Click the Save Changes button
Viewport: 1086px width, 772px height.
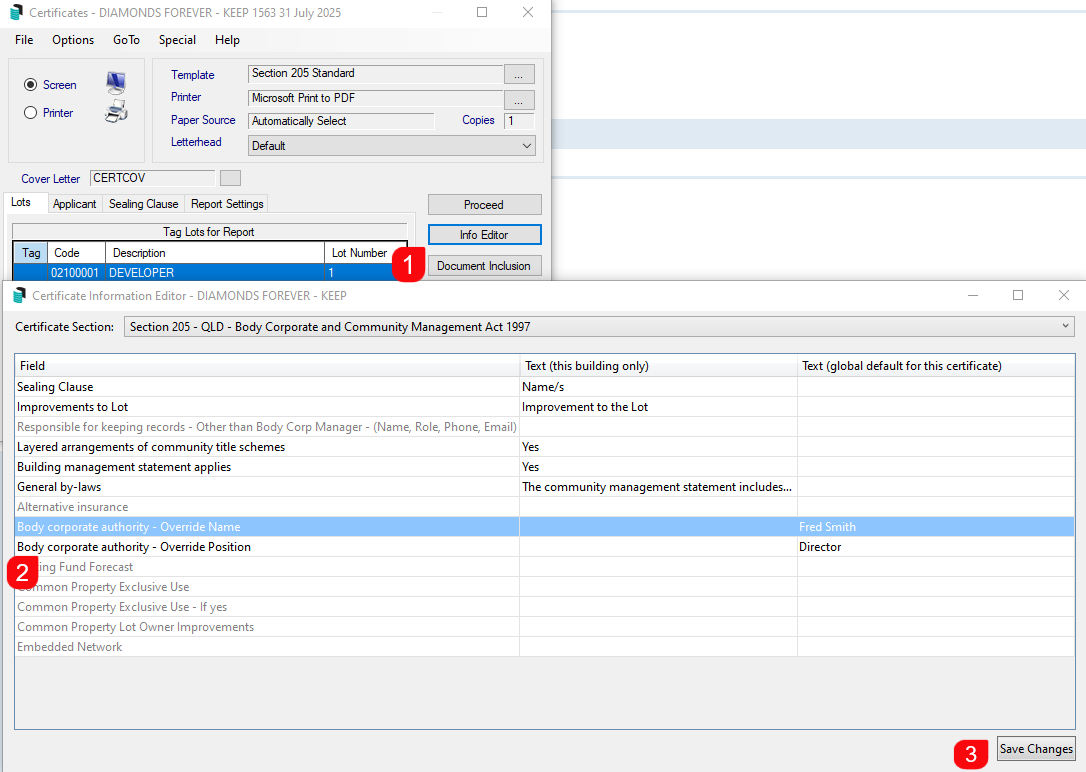(x=1036, y=748)
